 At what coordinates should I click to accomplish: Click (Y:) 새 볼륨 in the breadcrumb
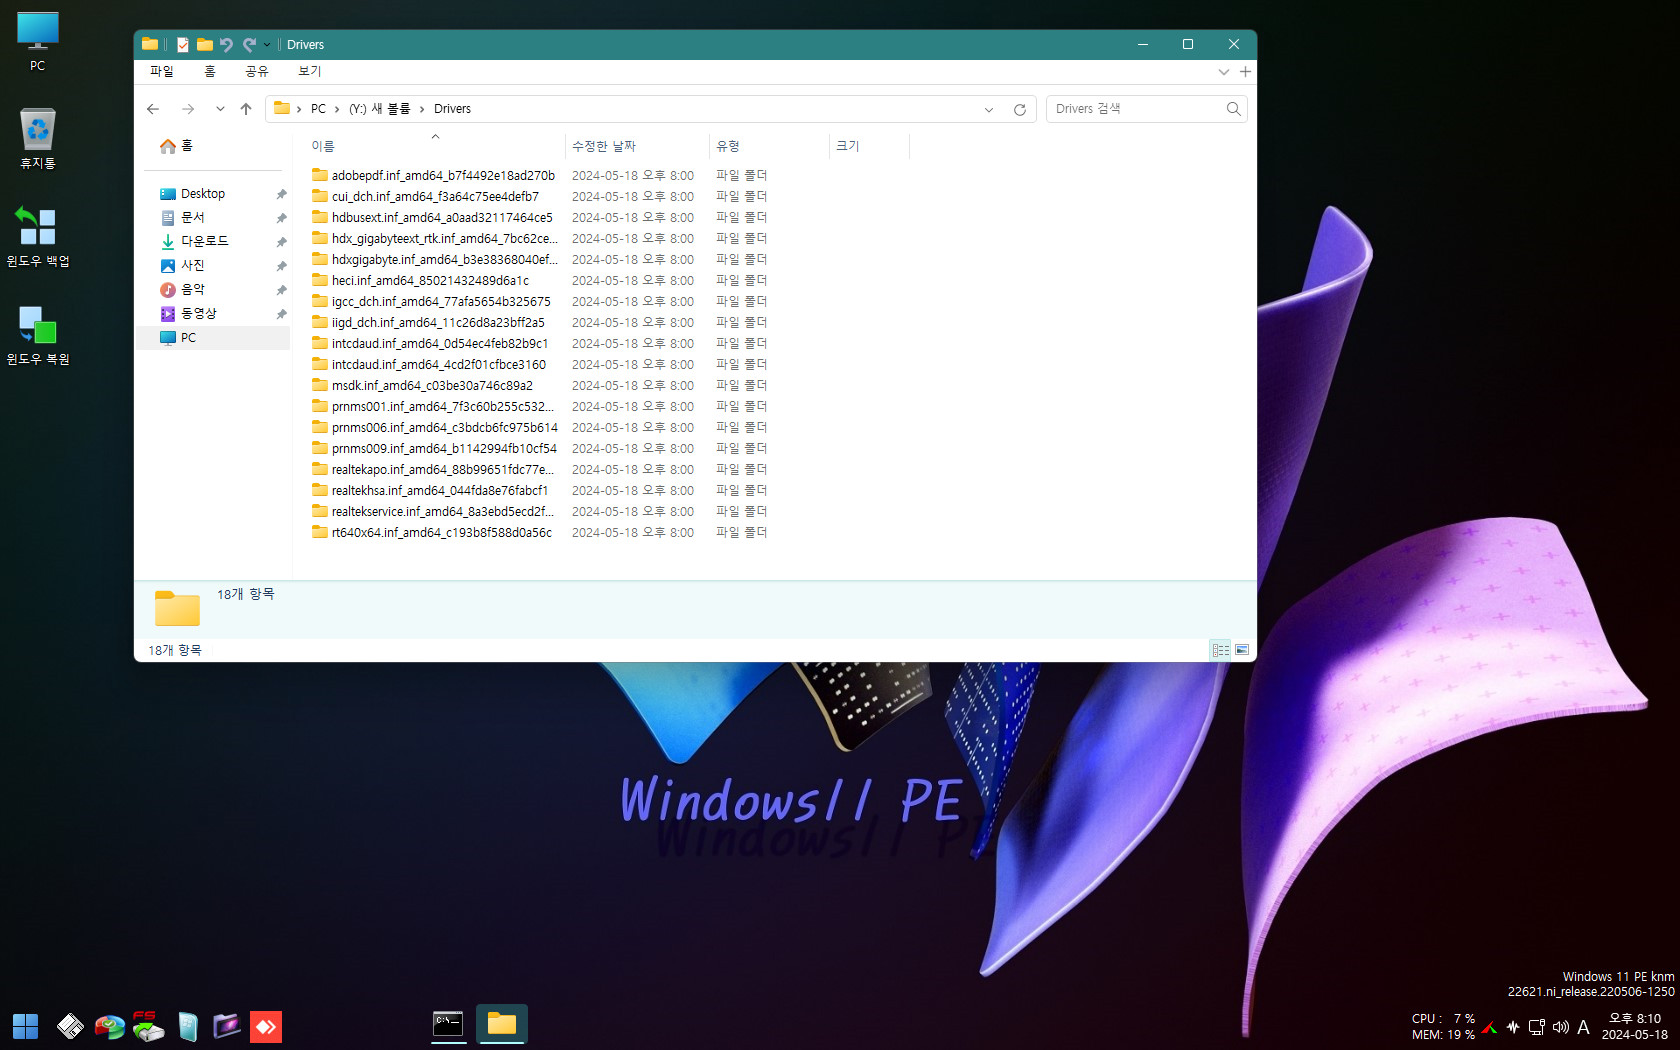380,109
